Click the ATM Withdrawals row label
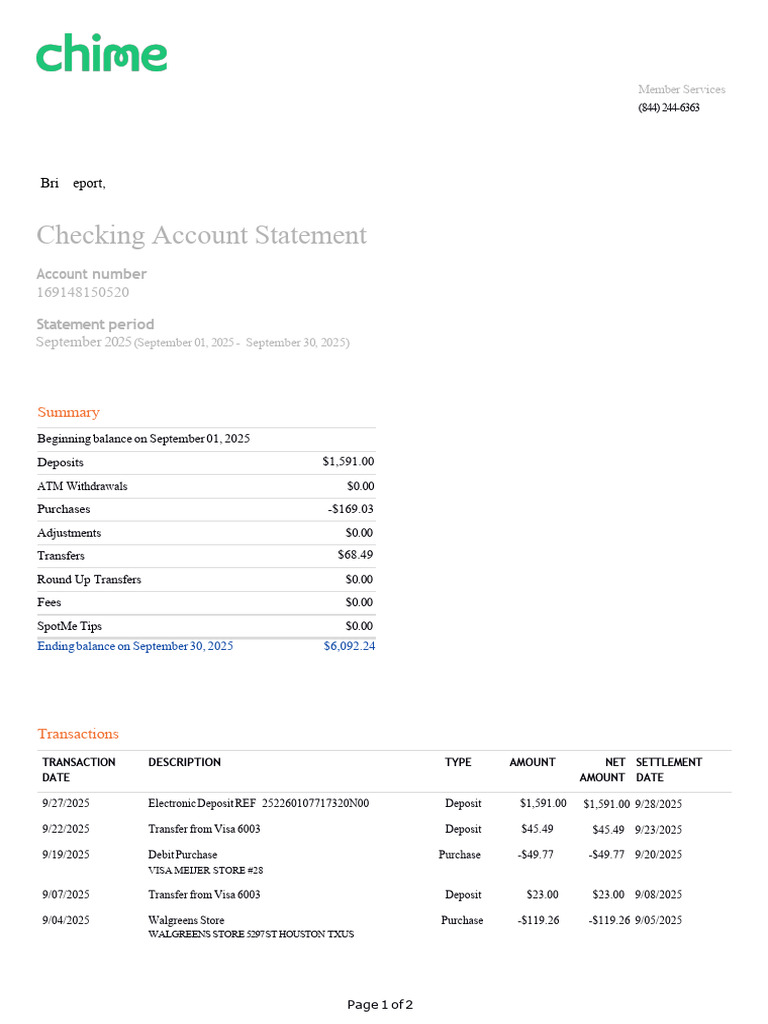The image size is (768, 1024). pyautogui.click(x=82, y=486)
